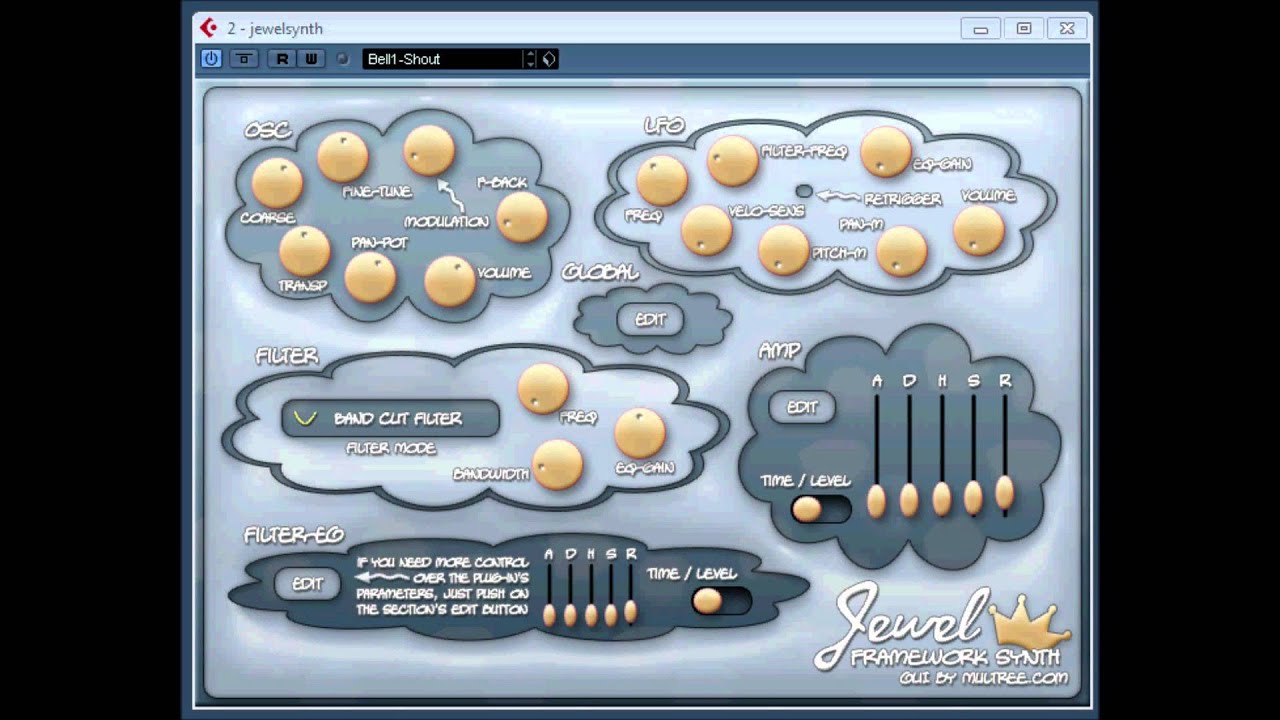This screenshot has width=1280, height=720.
Task: Click the '2 - jewelsynth' window title
Action: [274, 28]
